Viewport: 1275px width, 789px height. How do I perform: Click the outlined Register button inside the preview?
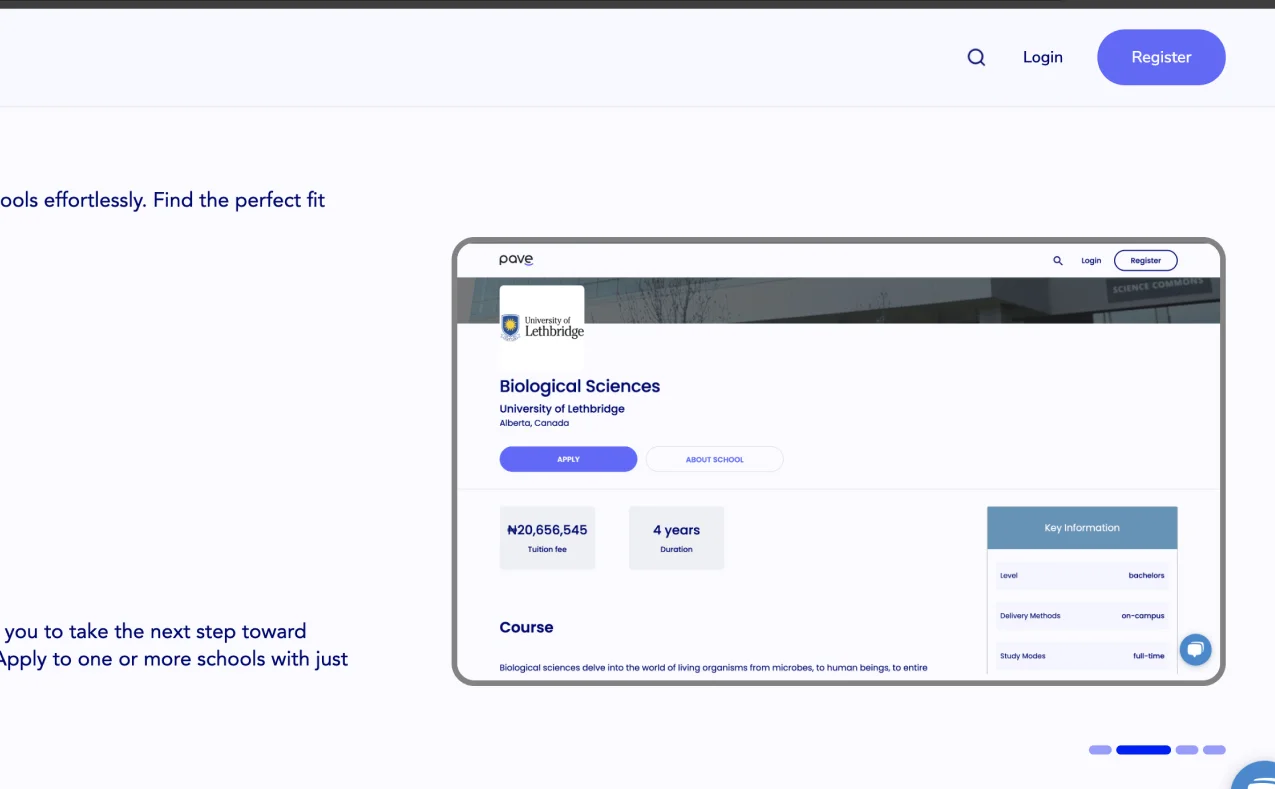(x=1145, y=261)
